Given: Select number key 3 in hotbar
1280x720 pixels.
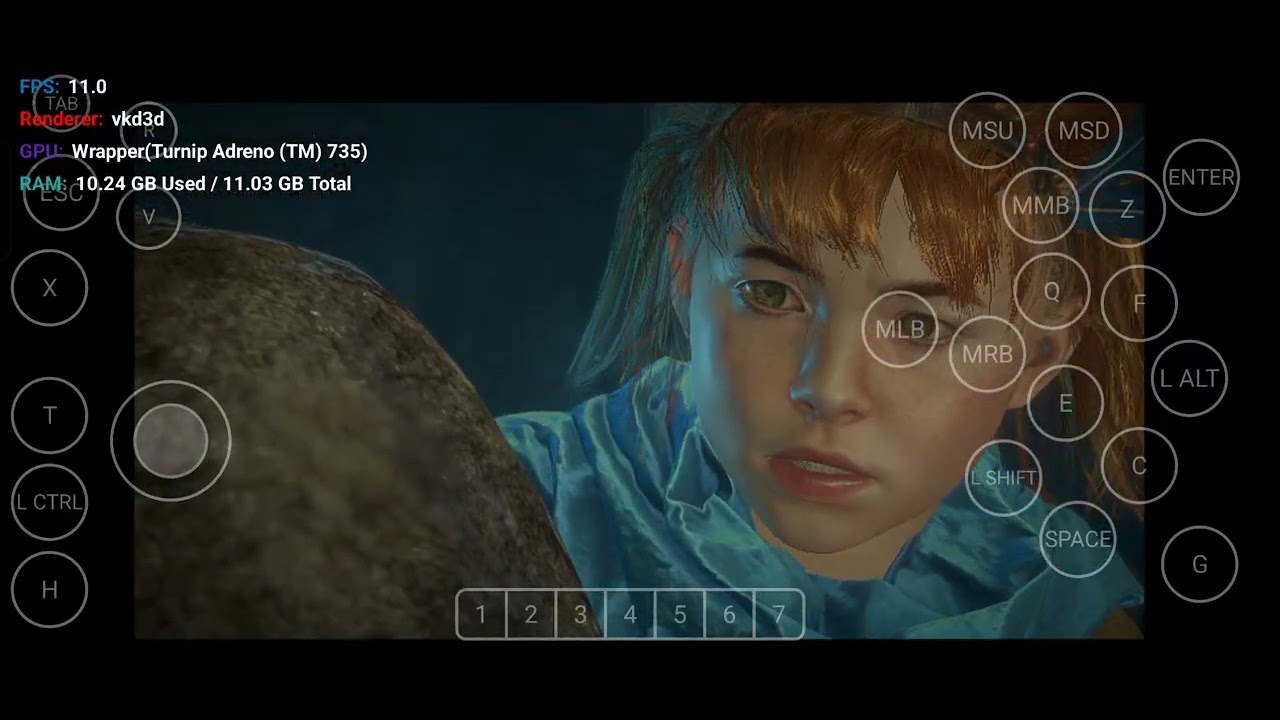Looking at the screenshot, I should pos(580,614).
